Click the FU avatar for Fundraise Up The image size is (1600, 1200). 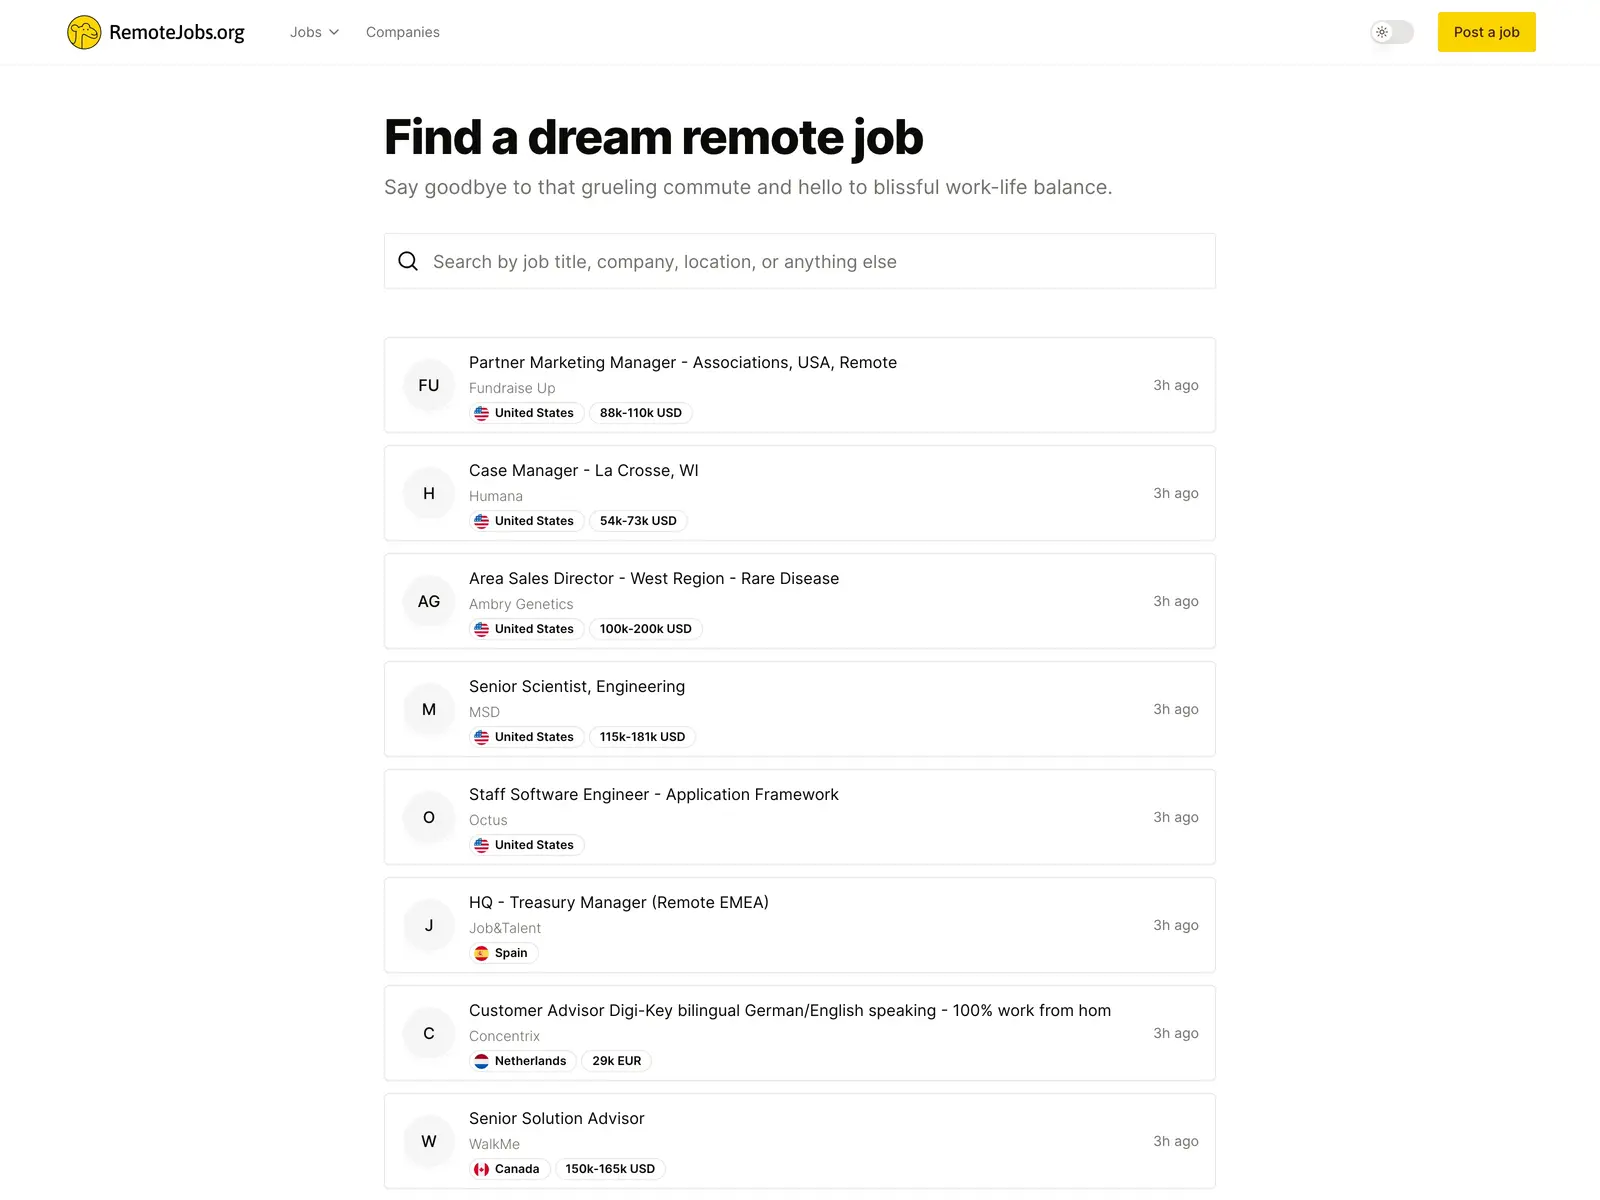coord(429,385)
